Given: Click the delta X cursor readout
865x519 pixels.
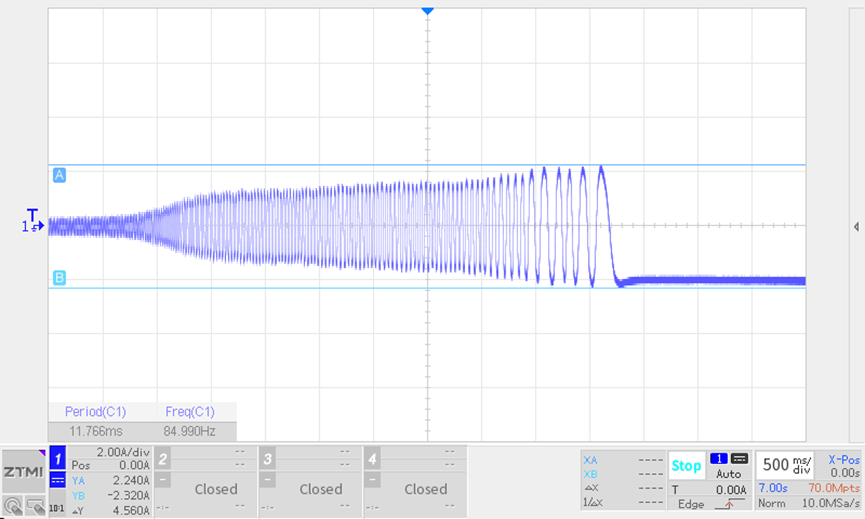Looking at the screenshot, I should click(x=623, y=488).
